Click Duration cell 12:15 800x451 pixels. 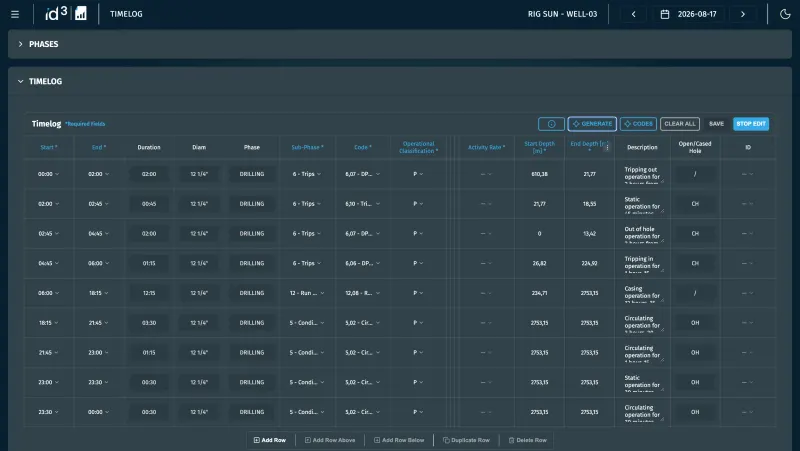coord(149,293)
